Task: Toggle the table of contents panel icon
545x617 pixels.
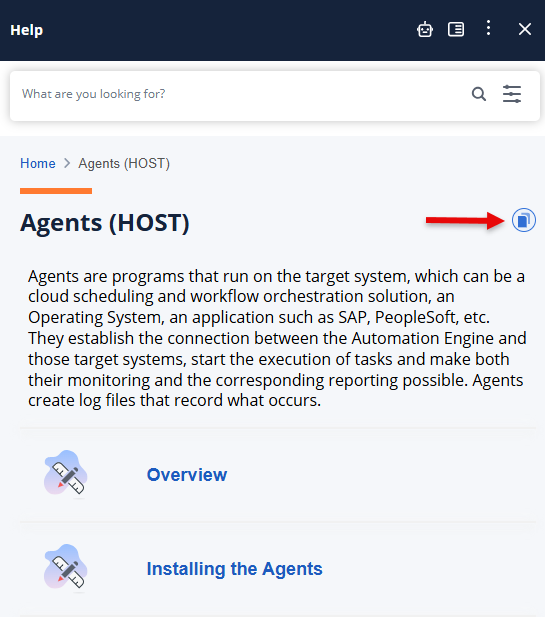Action: coord(456,29)
